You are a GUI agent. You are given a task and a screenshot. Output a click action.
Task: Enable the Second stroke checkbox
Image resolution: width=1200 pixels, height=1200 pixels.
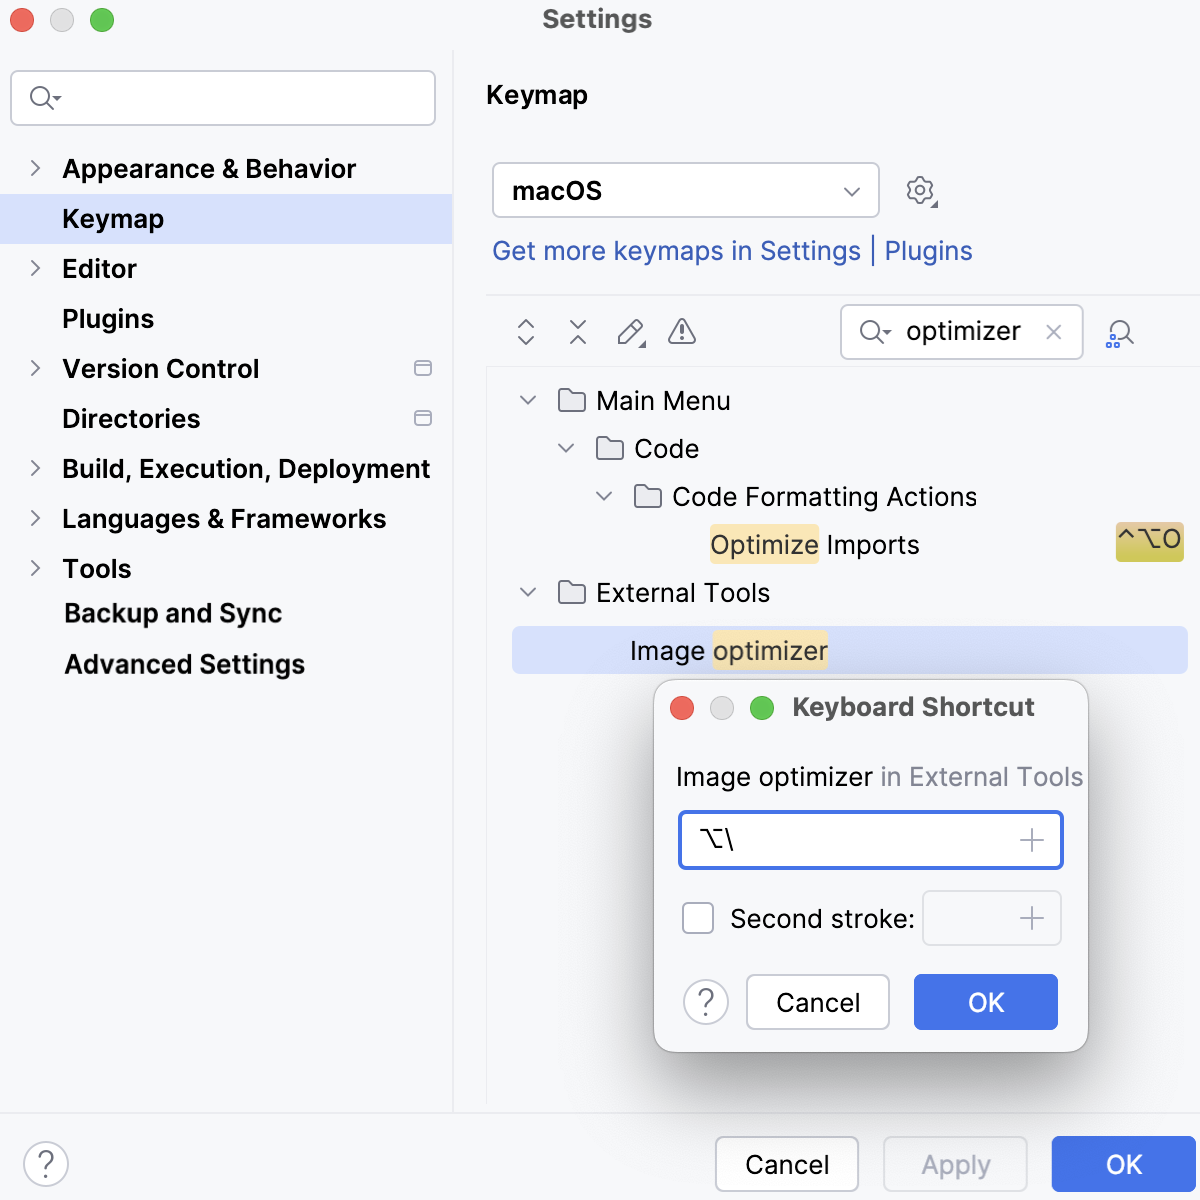pyautogui.click(x=697, y=917)
